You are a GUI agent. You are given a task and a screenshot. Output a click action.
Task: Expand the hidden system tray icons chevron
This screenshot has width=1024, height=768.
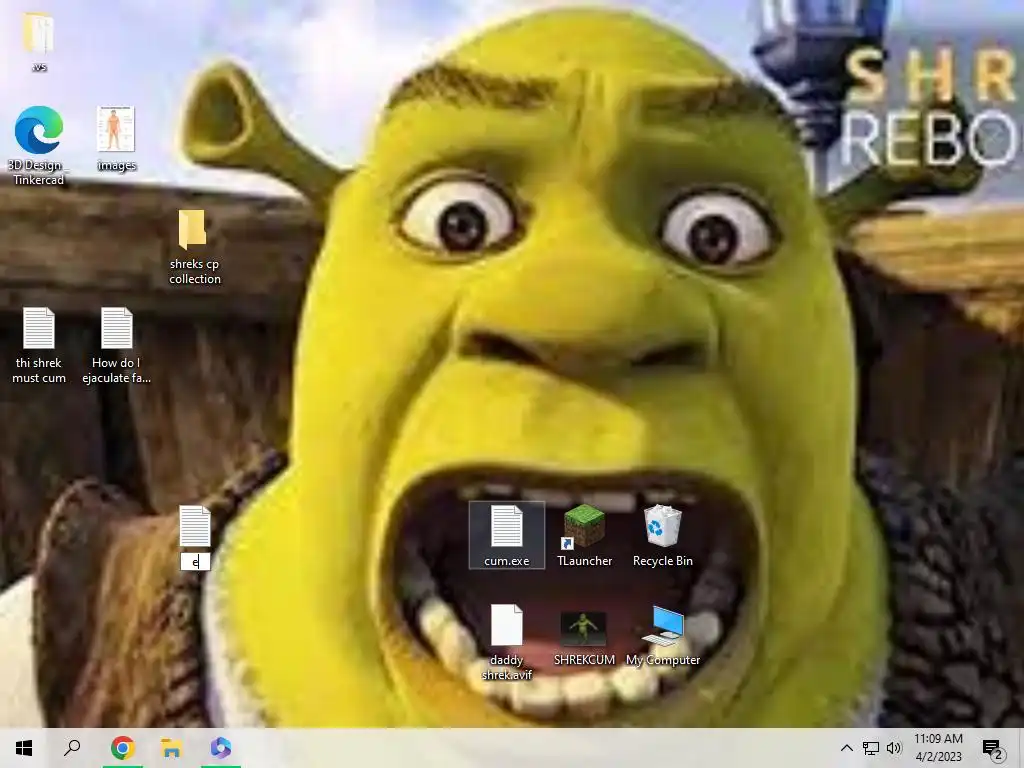(846, 748)
